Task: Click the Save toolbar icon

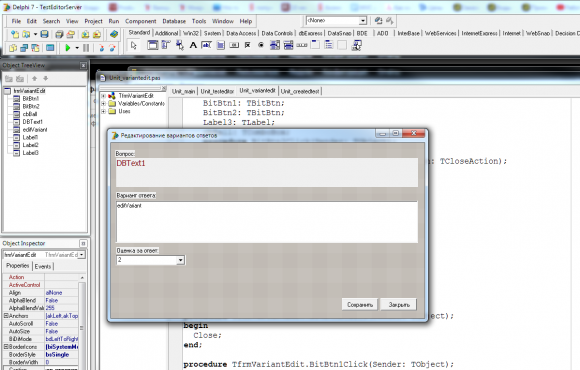Action: pyautogui.click(x=44, y=34)
